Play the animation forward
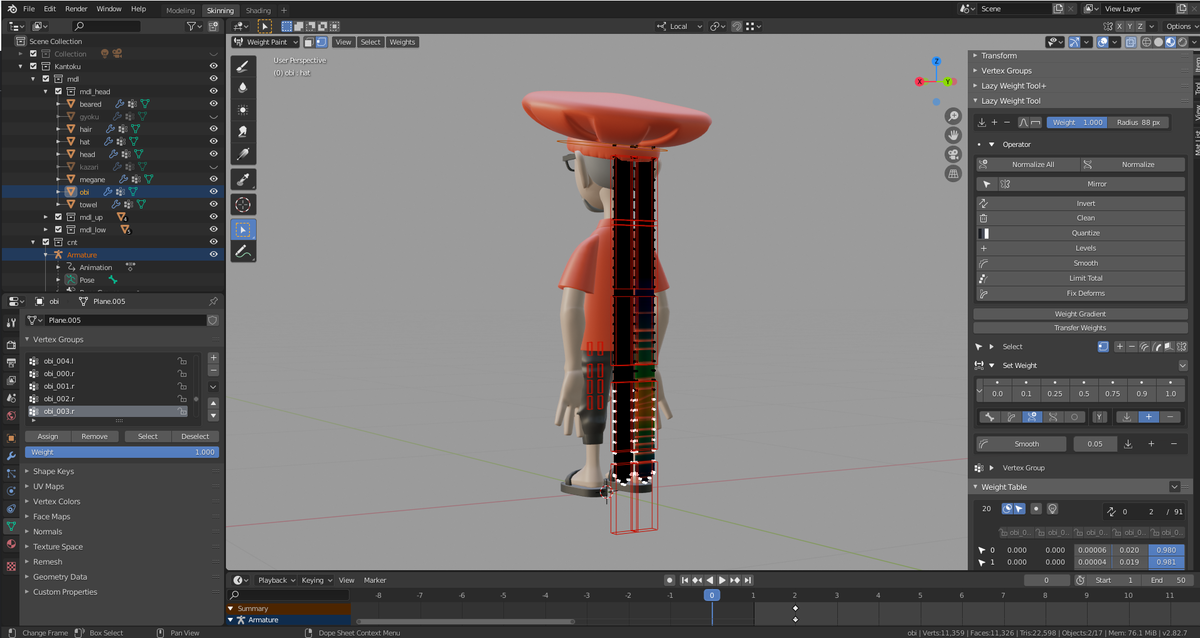This screenshot has height=638, width=1200. [722, 580]
